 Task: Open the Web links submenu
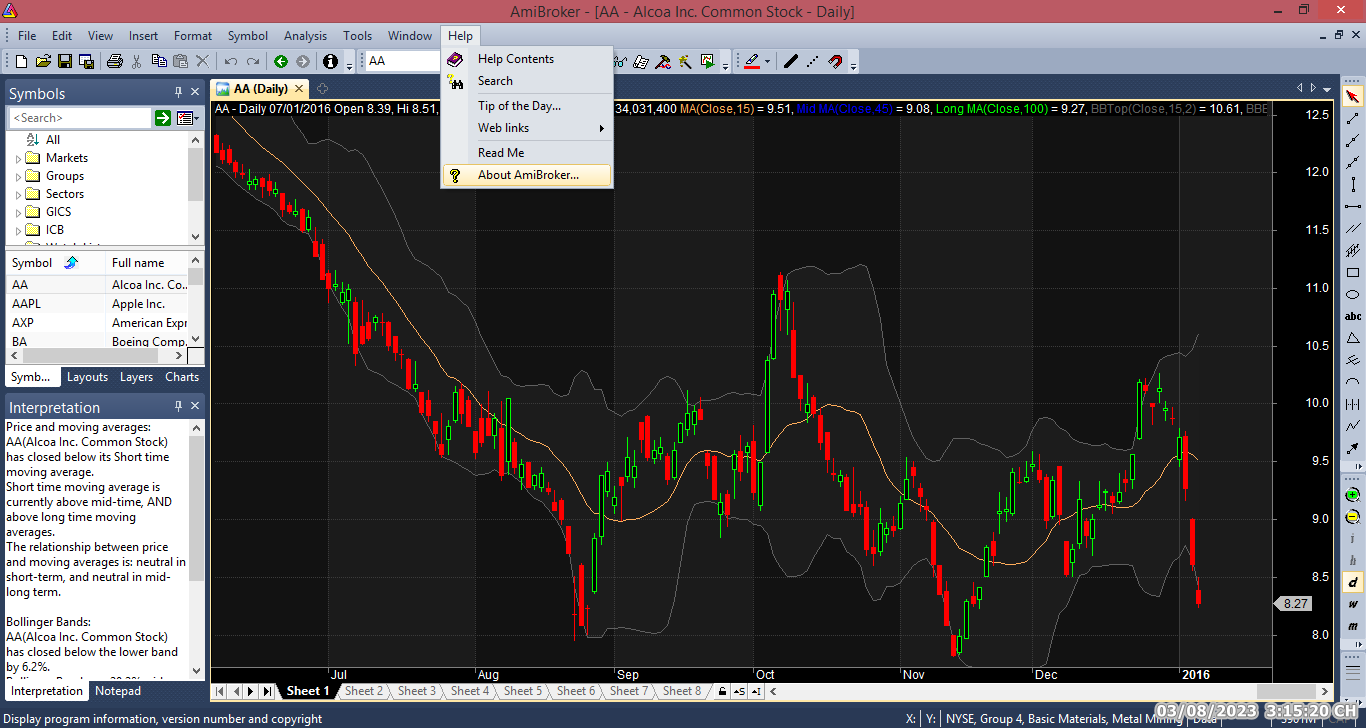coord(527,128)
